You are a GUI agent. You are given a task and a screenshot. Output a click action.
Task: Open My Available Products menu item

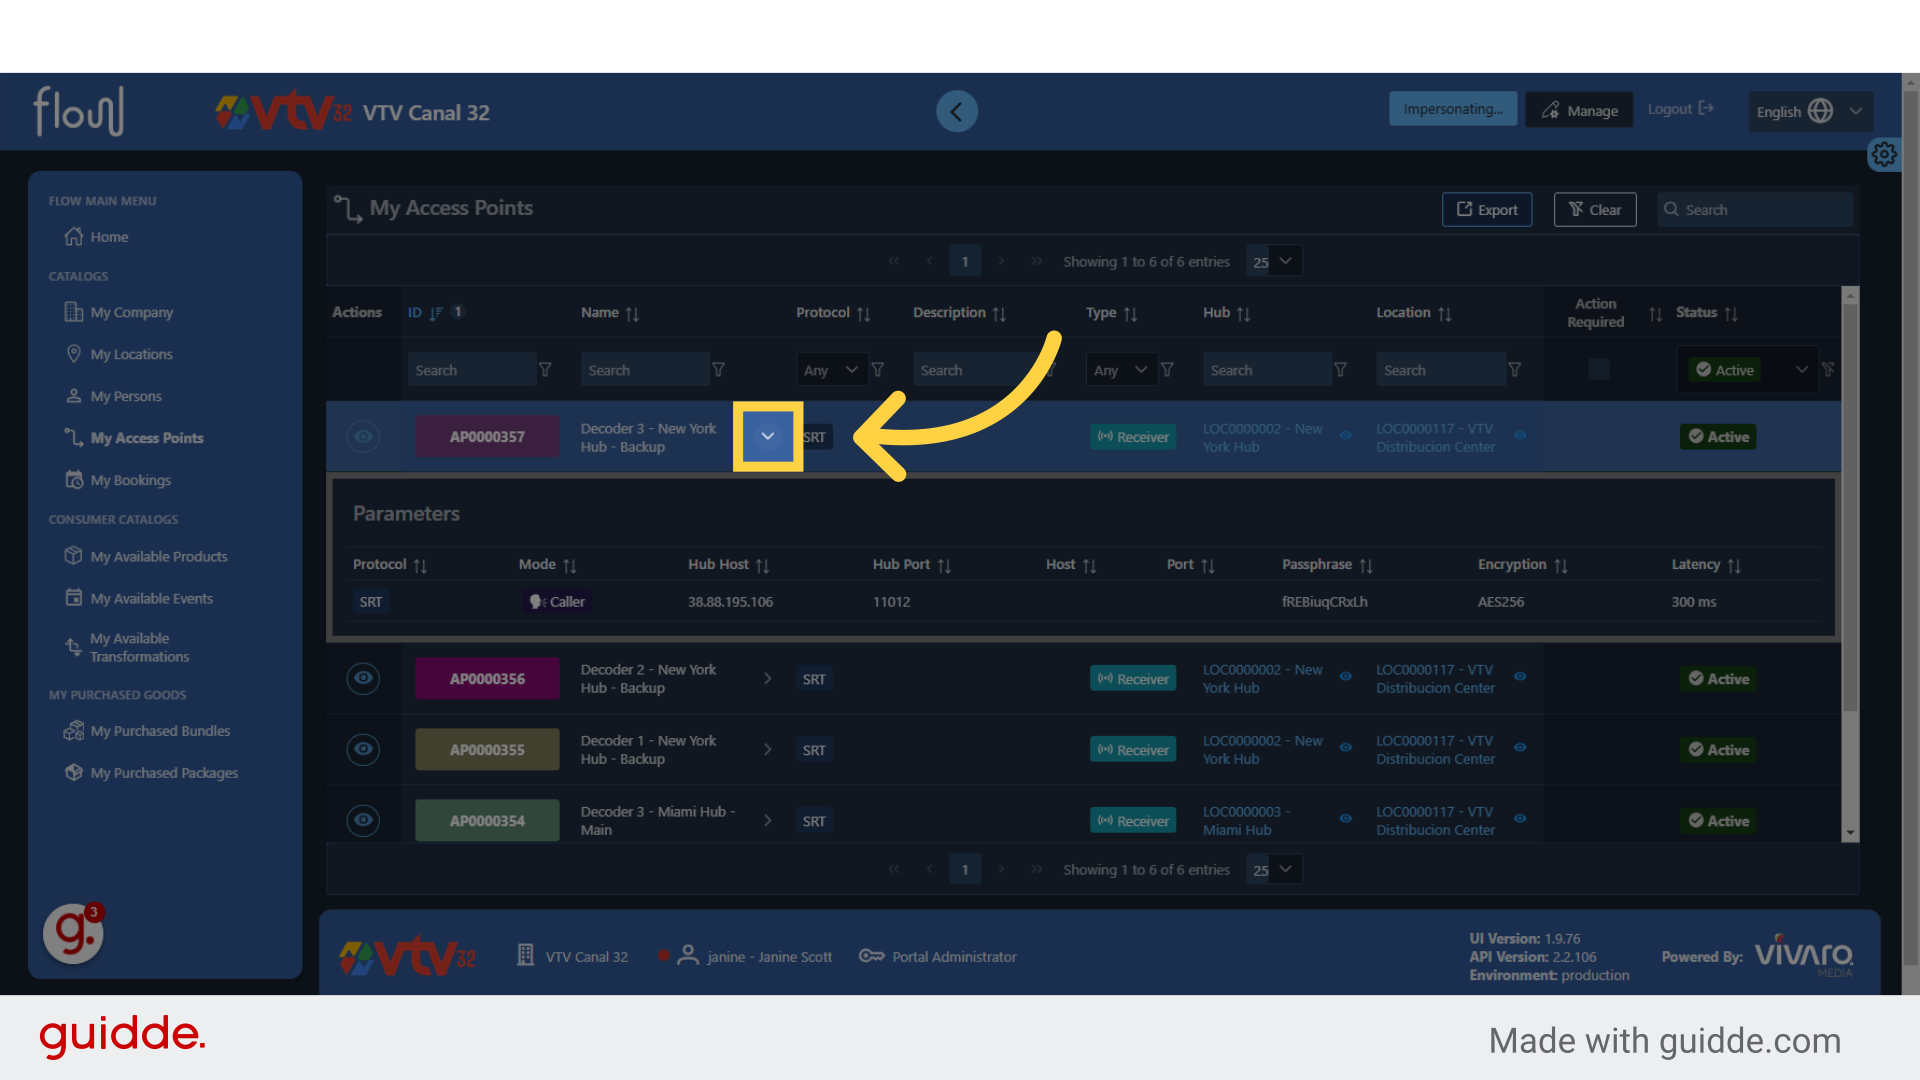158,556
